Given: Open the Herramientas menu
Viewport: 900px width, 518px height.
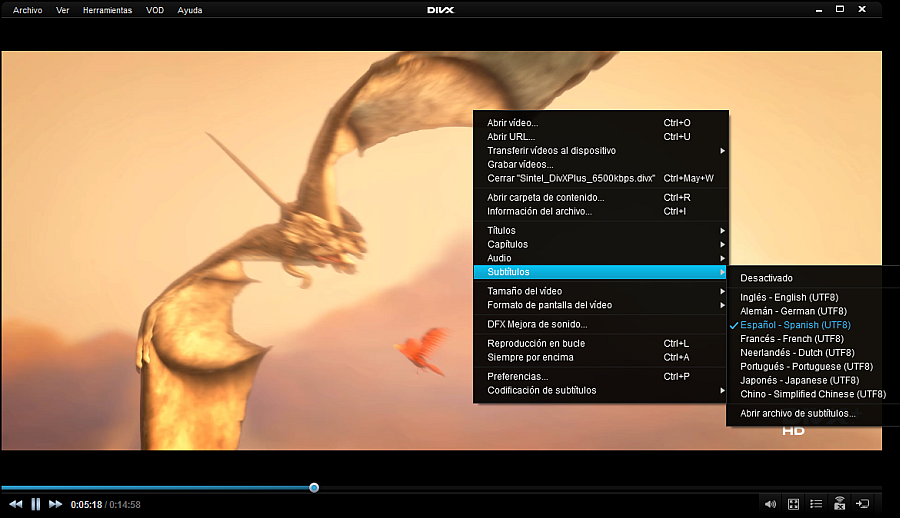Looking at the screenshot, I should (107, 10).
